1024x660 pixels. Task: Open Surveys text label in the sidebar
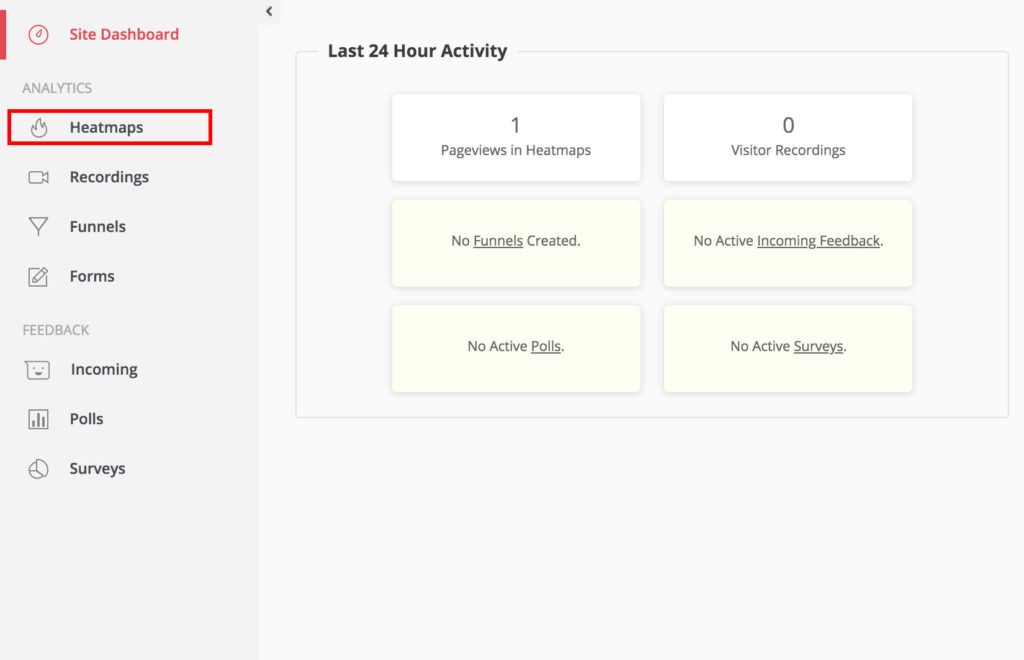[x=97, y=469]
